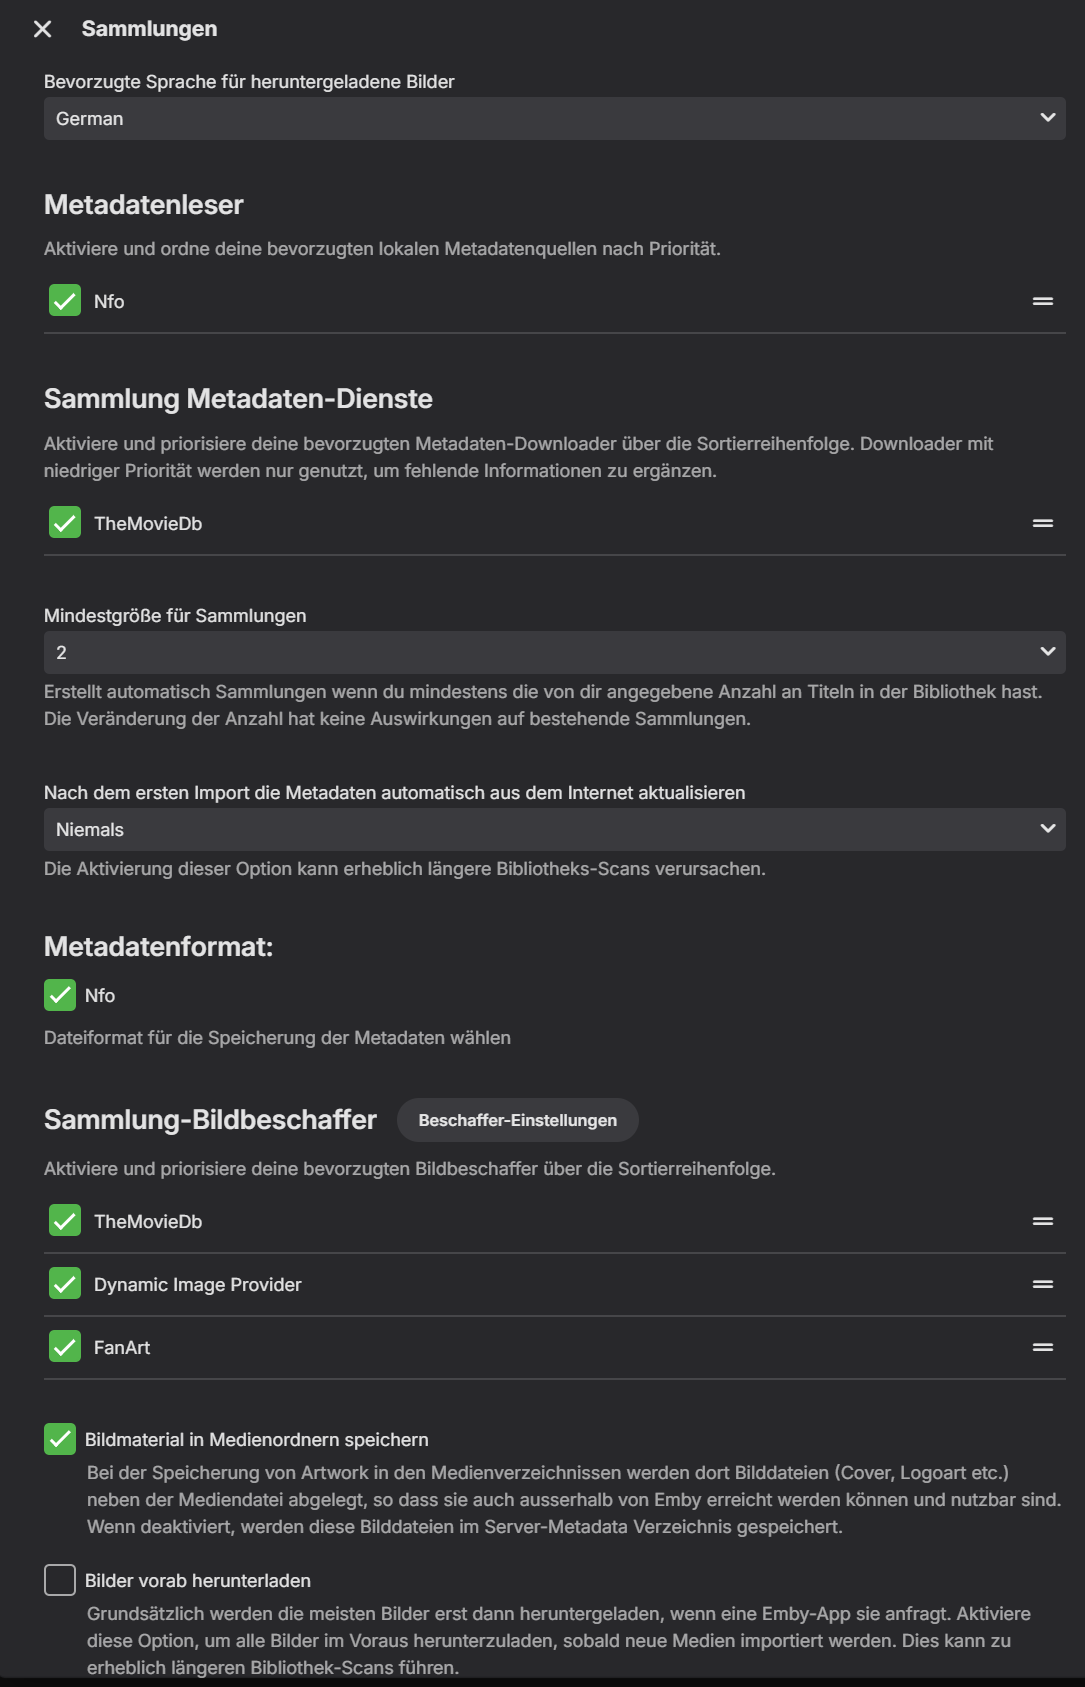Screen dimensions: 1085x1687
Task: Close the Sammlungen settings dialog
Action: (42, 29)
